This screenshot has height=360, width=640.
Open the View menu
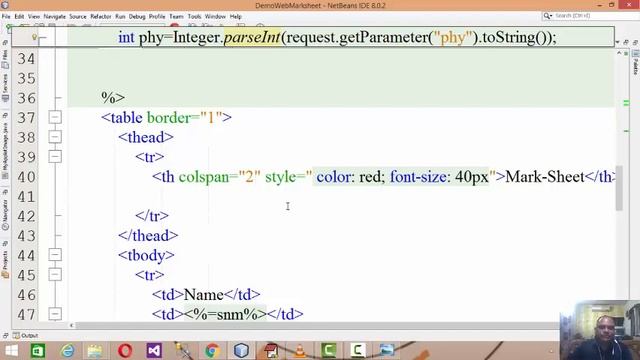click(x=34, y=16)
